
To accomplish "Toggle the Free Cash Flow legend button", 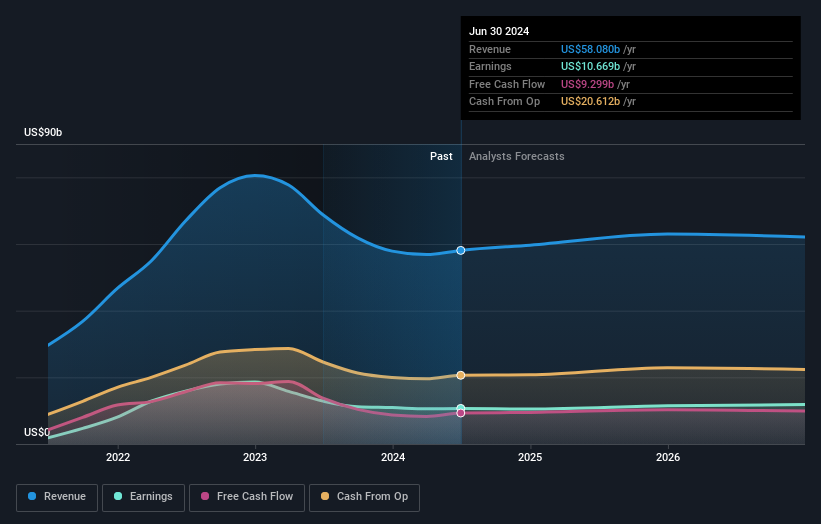I will pyautogui.click(x=247, y=497).
